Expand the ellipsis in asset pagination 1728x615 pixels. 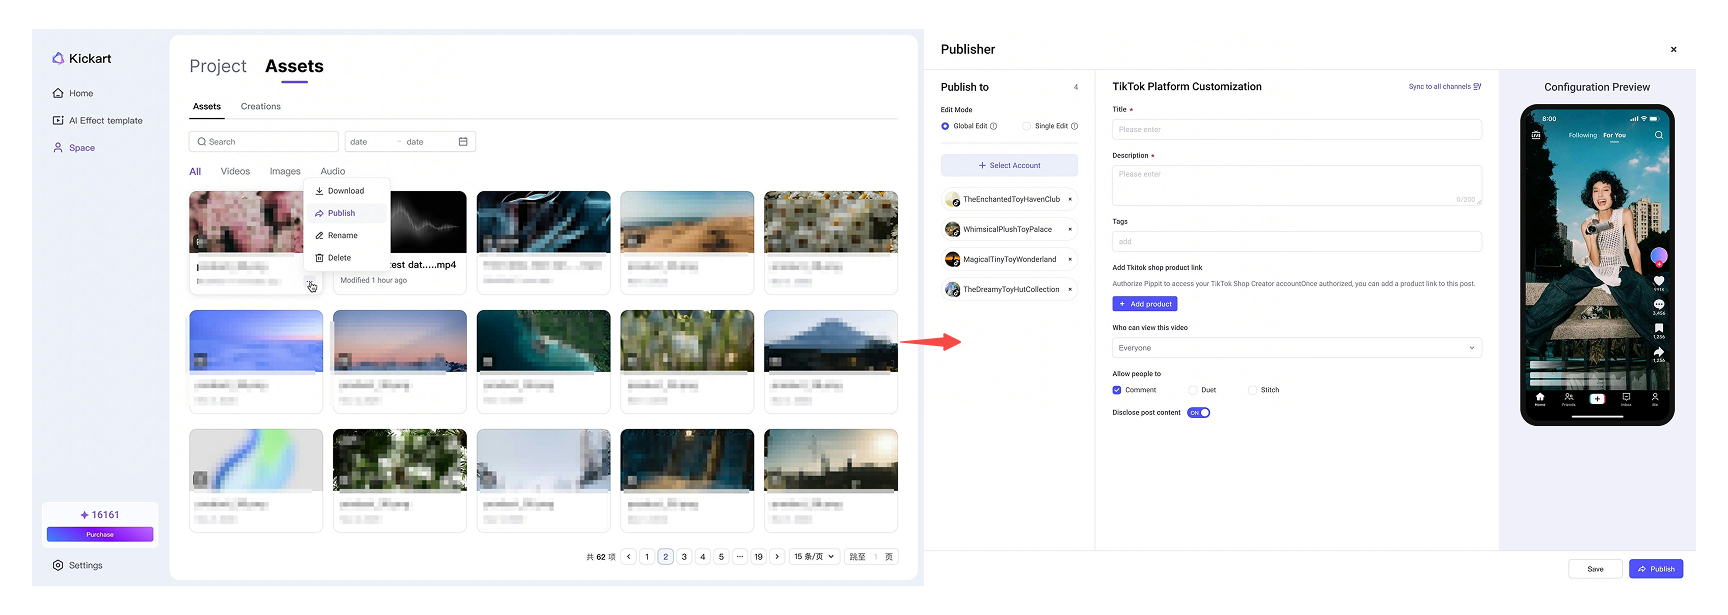click(x=740, y=557)
